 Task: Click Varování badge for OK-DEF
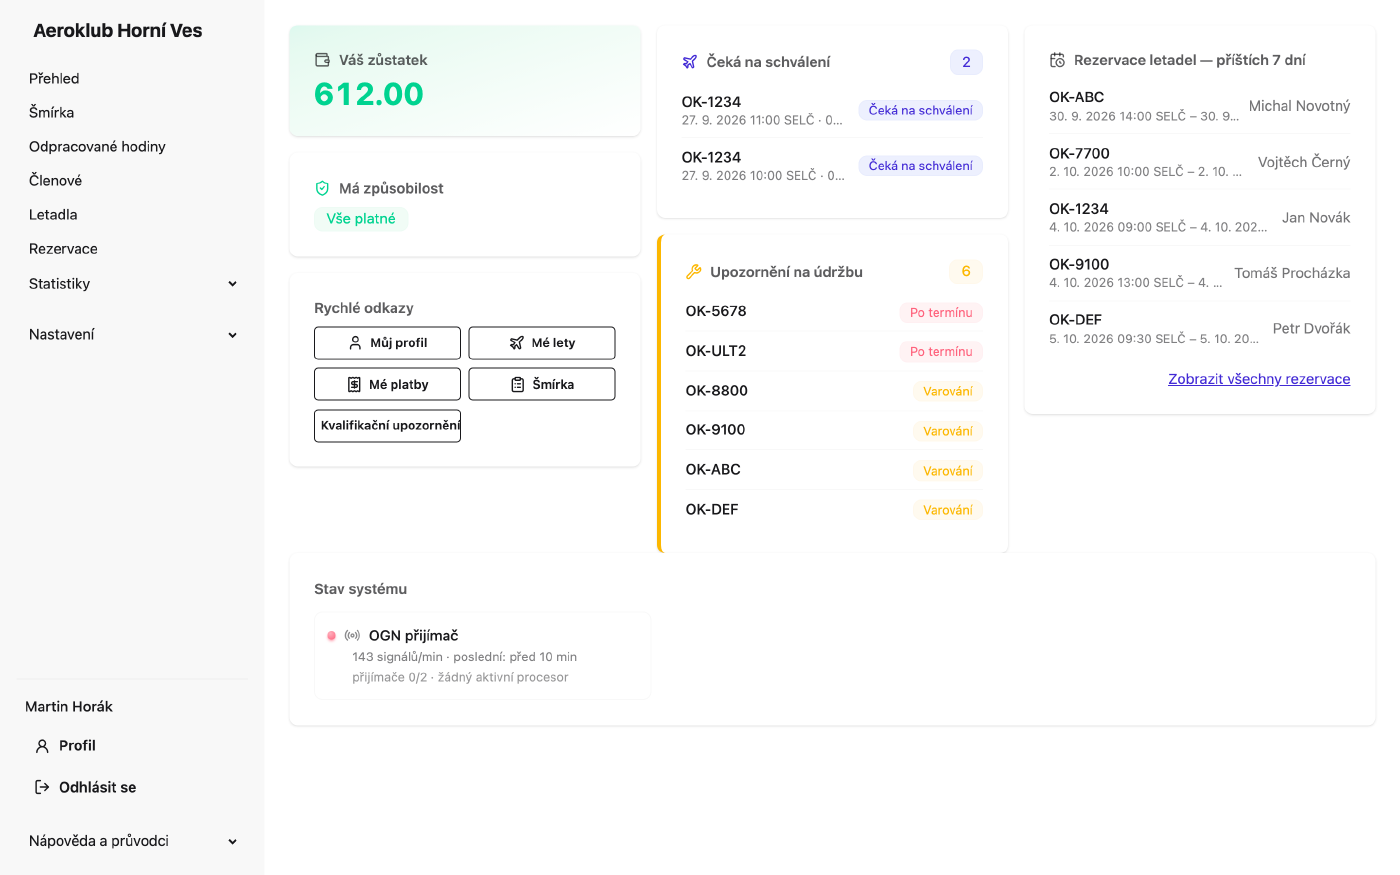[x=948, y=510]
